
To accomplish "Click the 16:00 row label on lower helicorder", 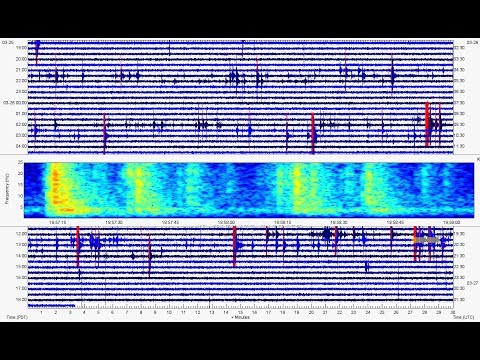I will pos(21,277).
